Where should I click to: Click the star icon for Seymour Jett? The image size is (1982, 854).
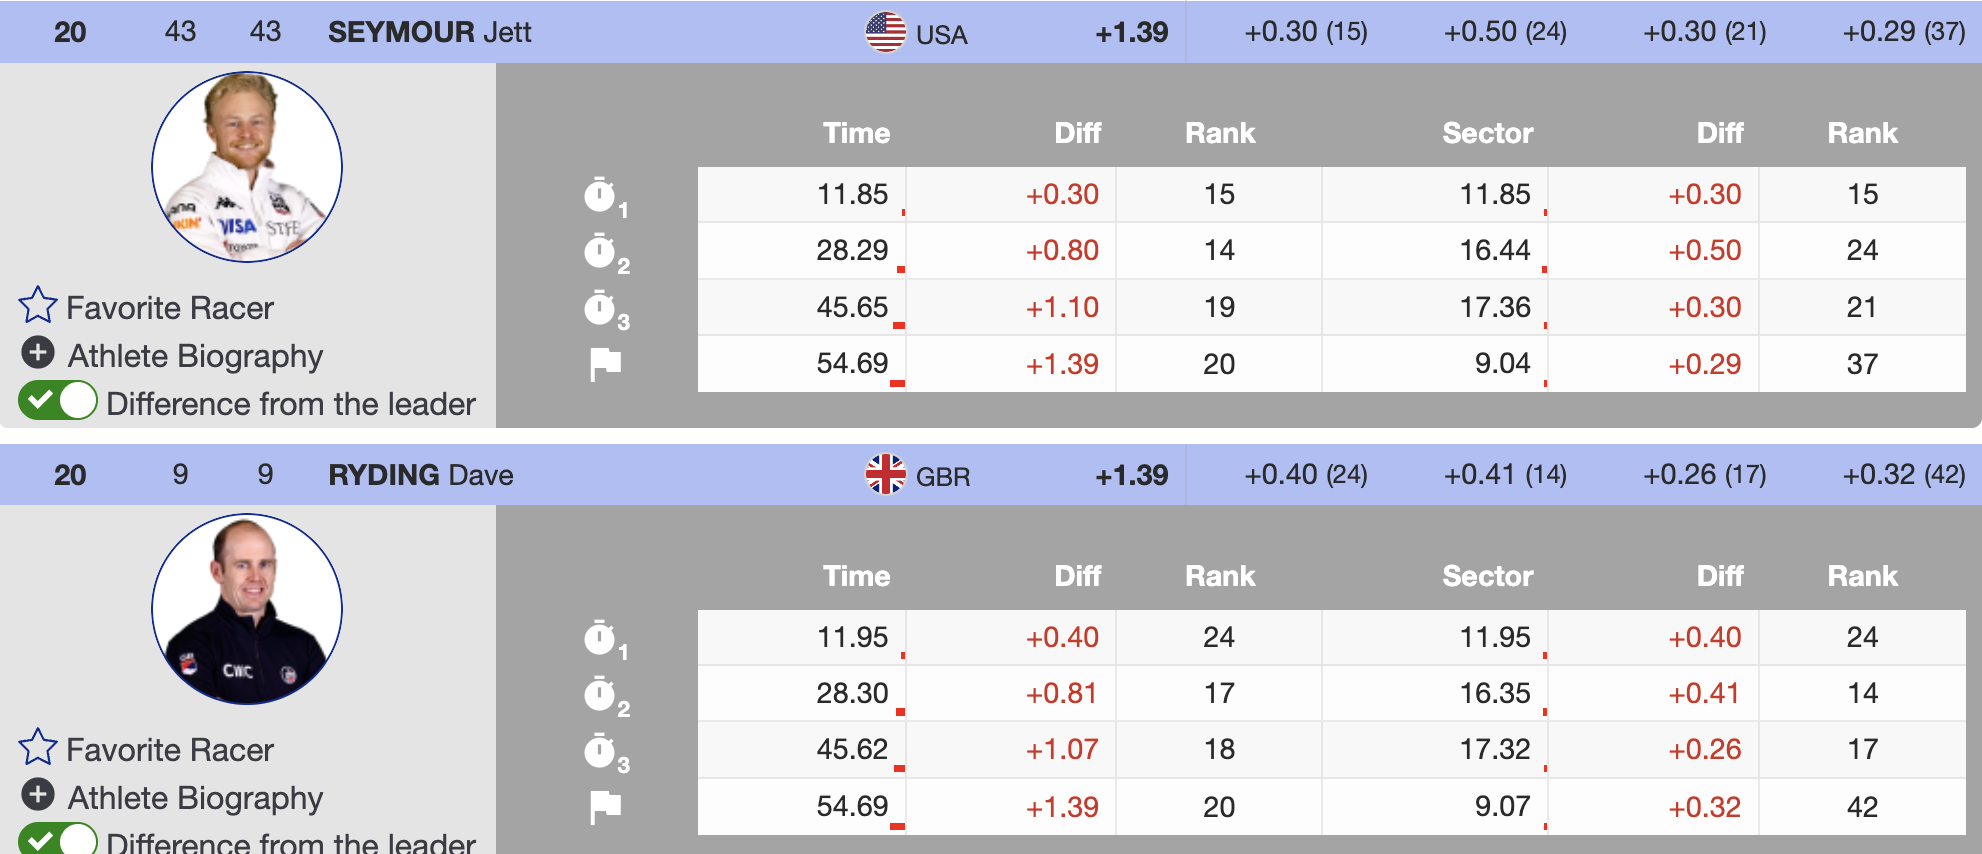tap(38, 306)
